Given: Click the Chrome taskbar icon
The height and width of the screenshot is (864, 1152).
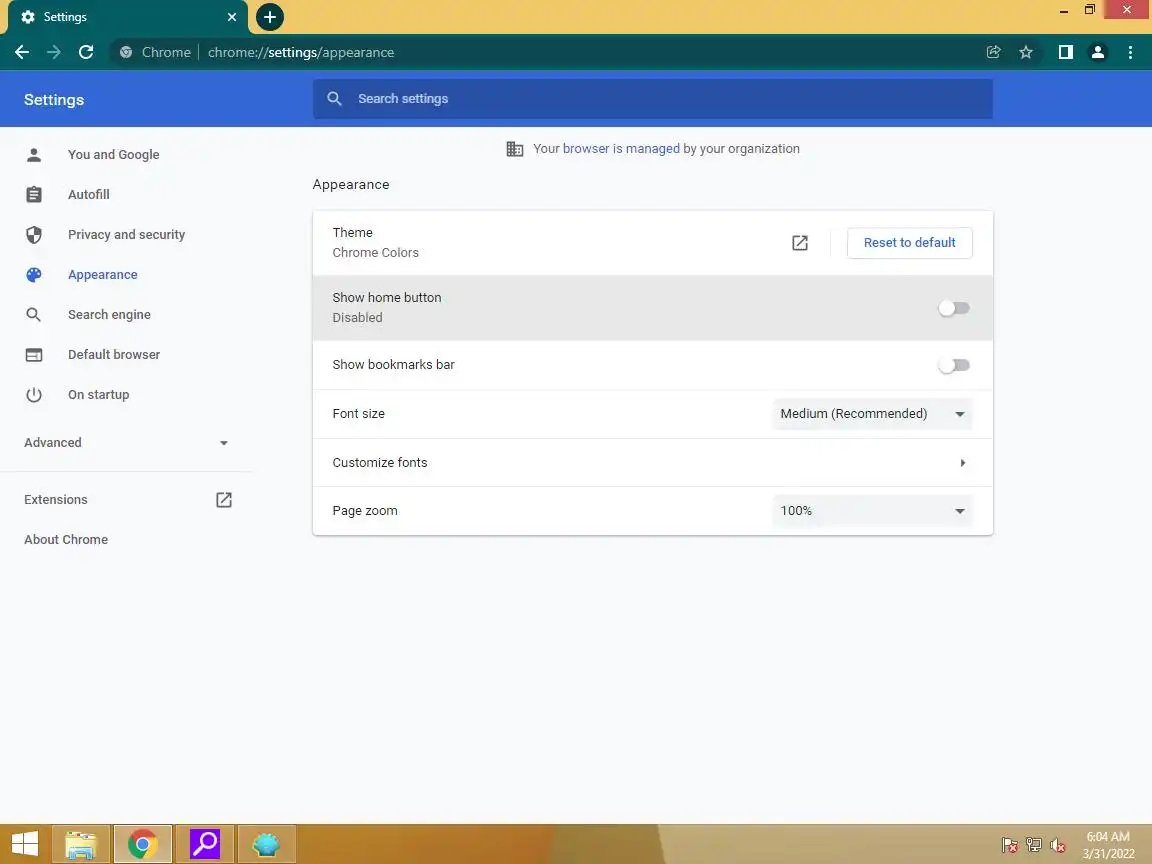Looking at the screenshot, I should tap(143, 844).
